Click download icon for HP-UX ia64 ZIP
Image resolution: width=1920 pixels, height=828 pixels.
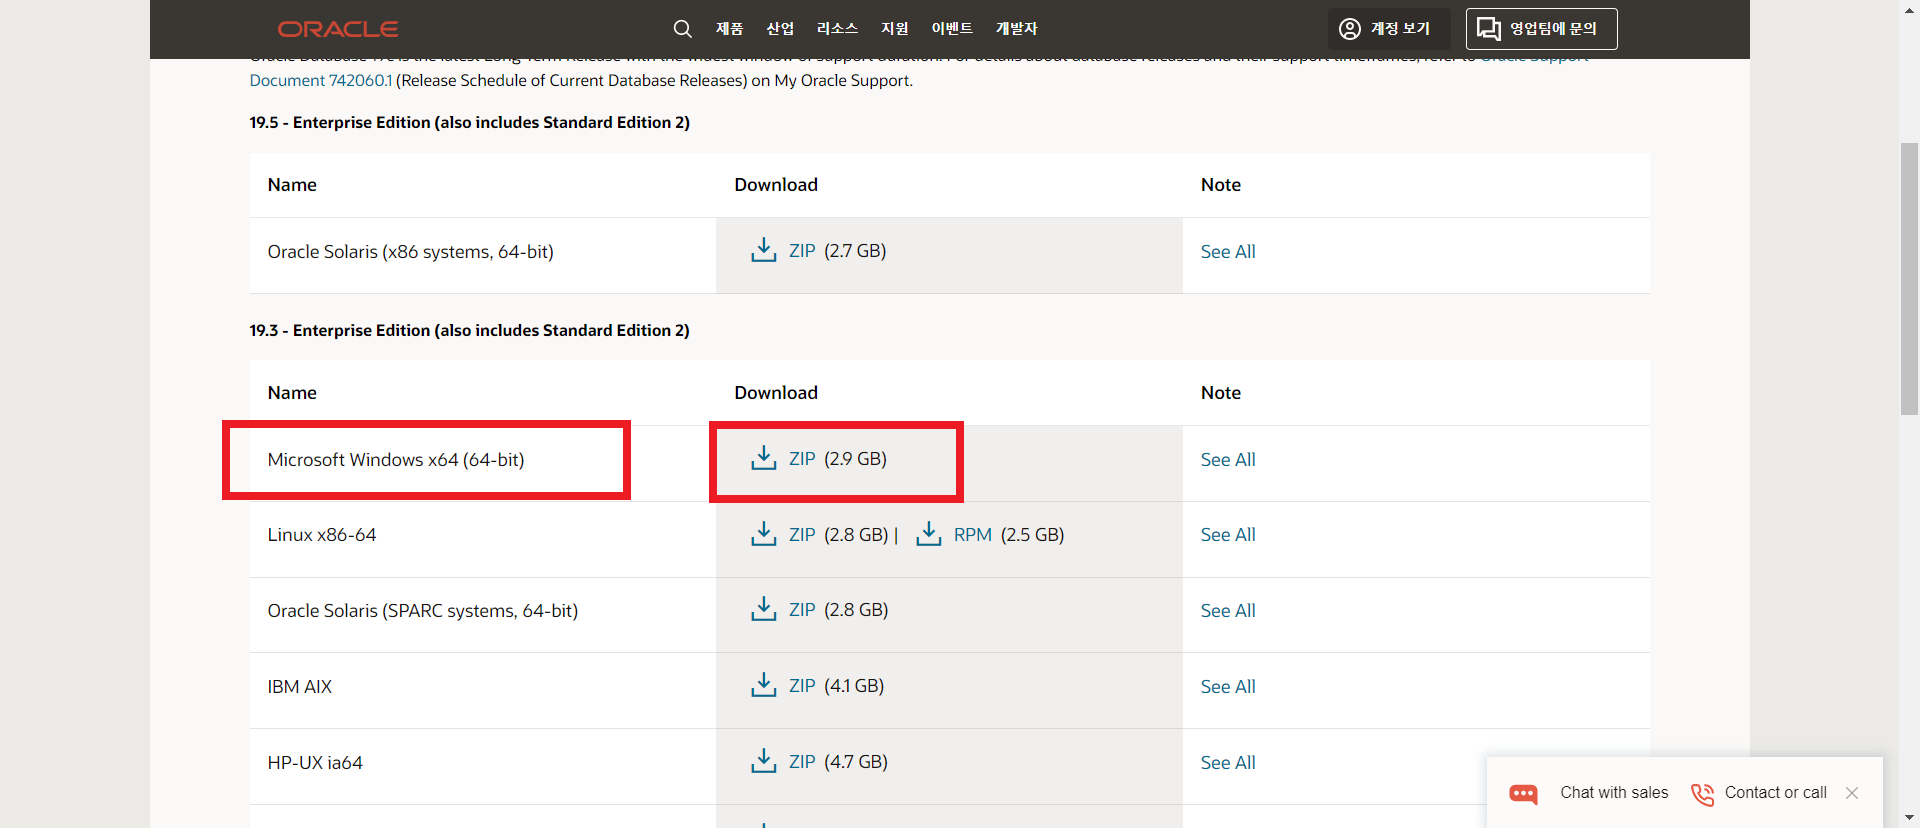point(764,761)
